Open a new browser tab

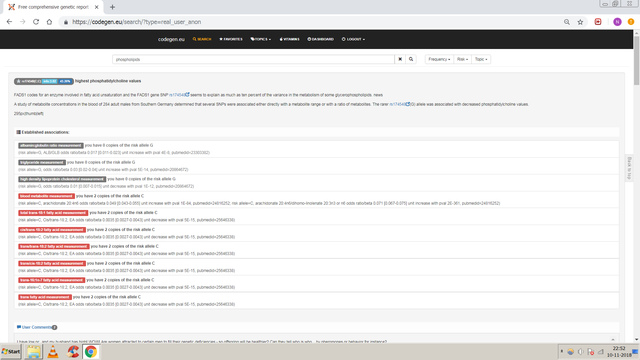pos(112,7)
